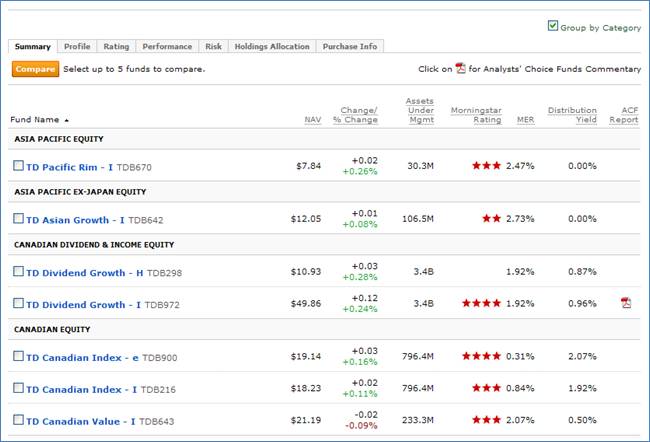The width and height of the screenshot is (650, 442).
Task: Open the Holdings Allocation tab
Action: point(272,46)
